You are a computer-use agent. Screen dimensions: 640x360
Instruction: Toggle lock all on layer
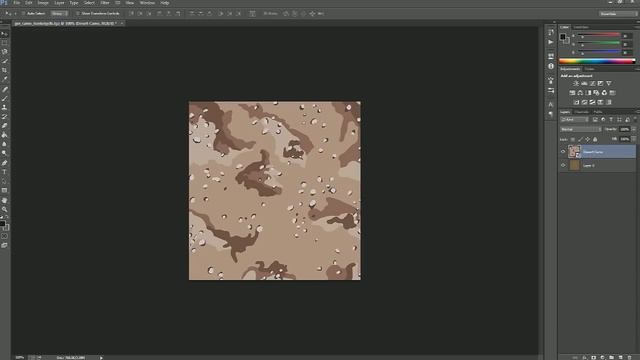(x=595, y=140)
